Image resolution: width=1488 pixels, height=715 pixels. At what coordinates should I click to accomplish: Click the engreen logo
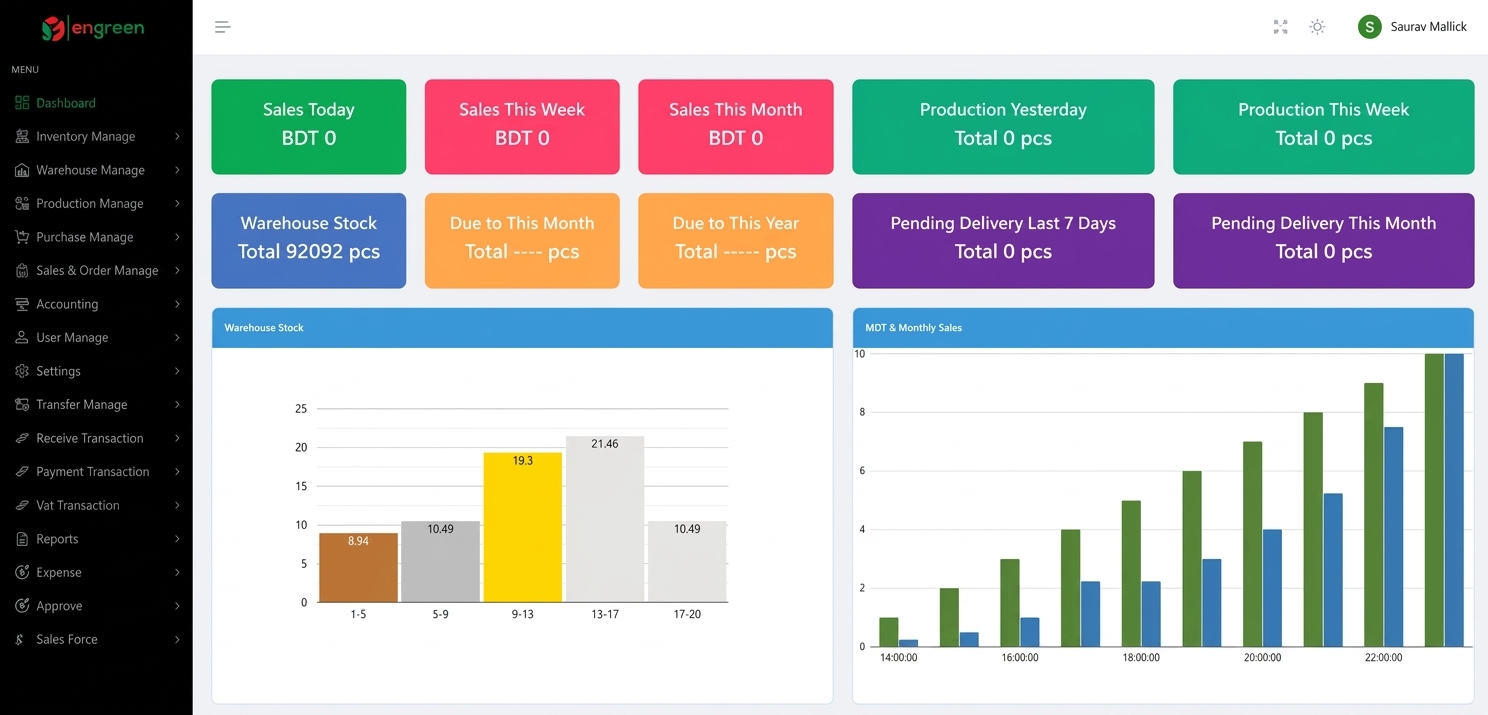pyautogui.click(x=93, y=28)
